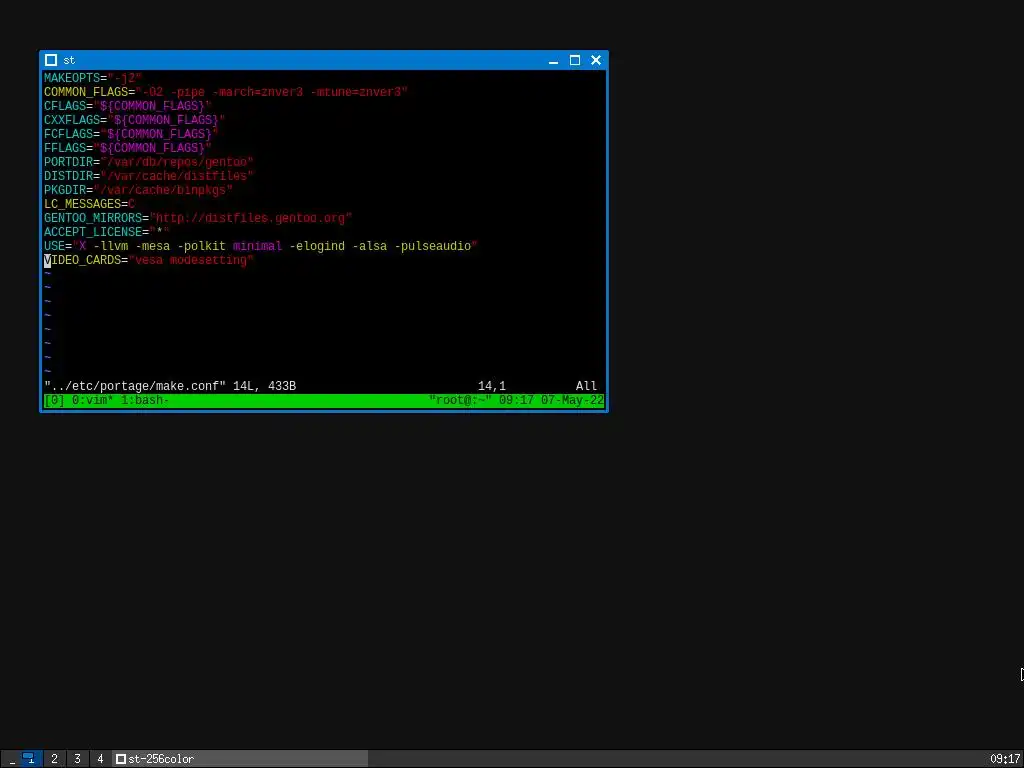
Task: Click the COMMON_FLAGS line in vim
Action: (226, 92)
